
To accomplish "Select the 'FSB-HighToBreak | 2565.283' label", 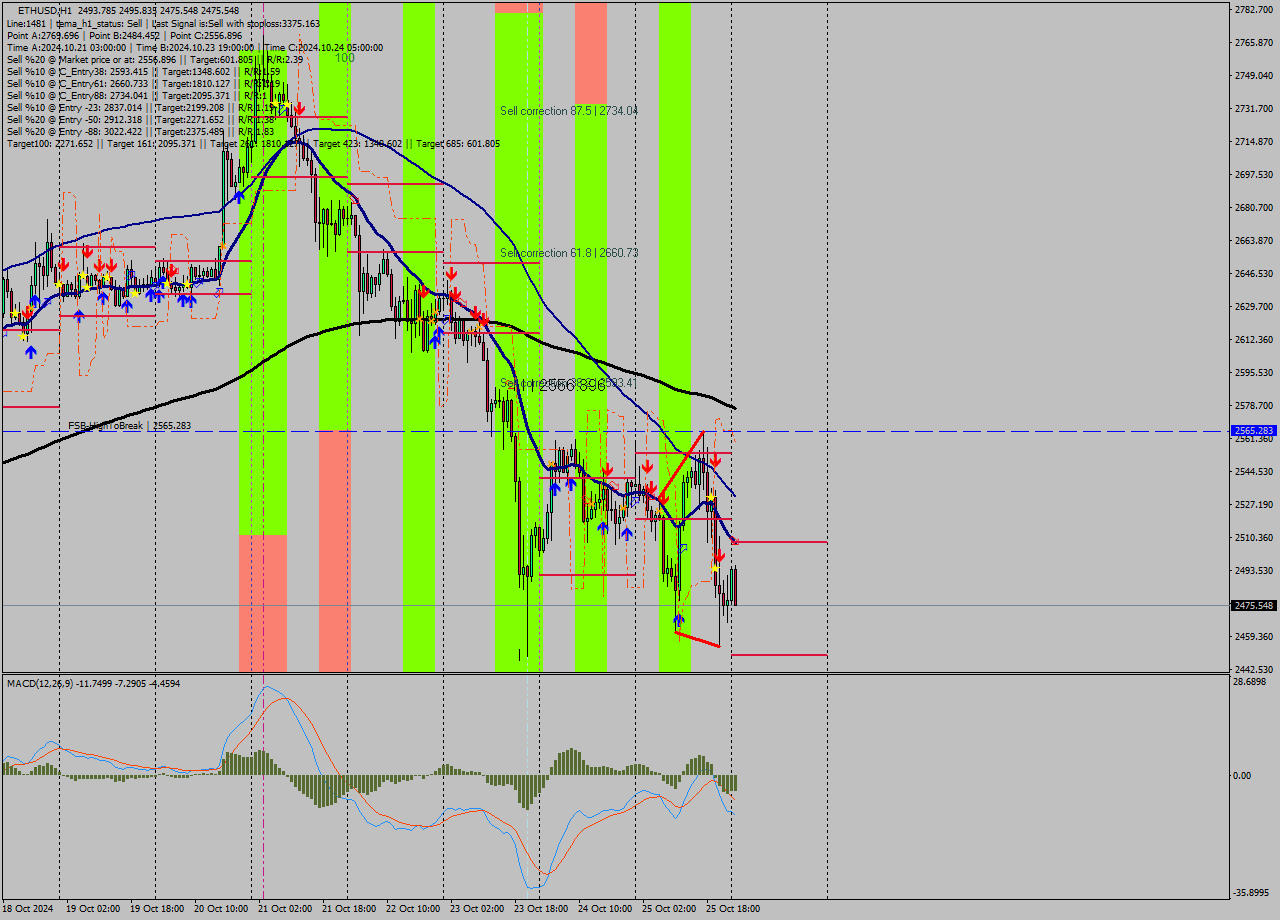I will point(129,426).
